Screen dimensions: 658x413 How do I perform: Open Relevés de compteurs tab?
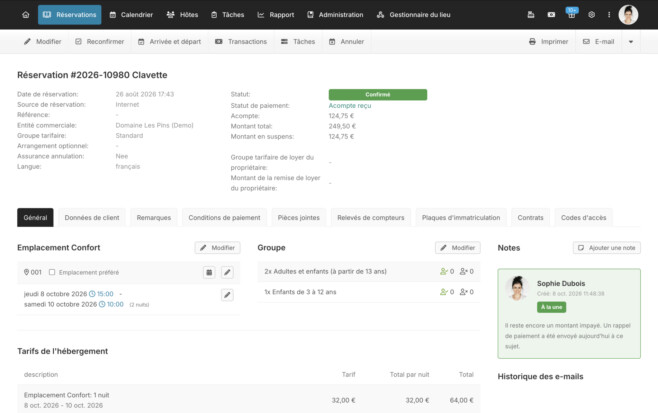[x=371, y=217]
